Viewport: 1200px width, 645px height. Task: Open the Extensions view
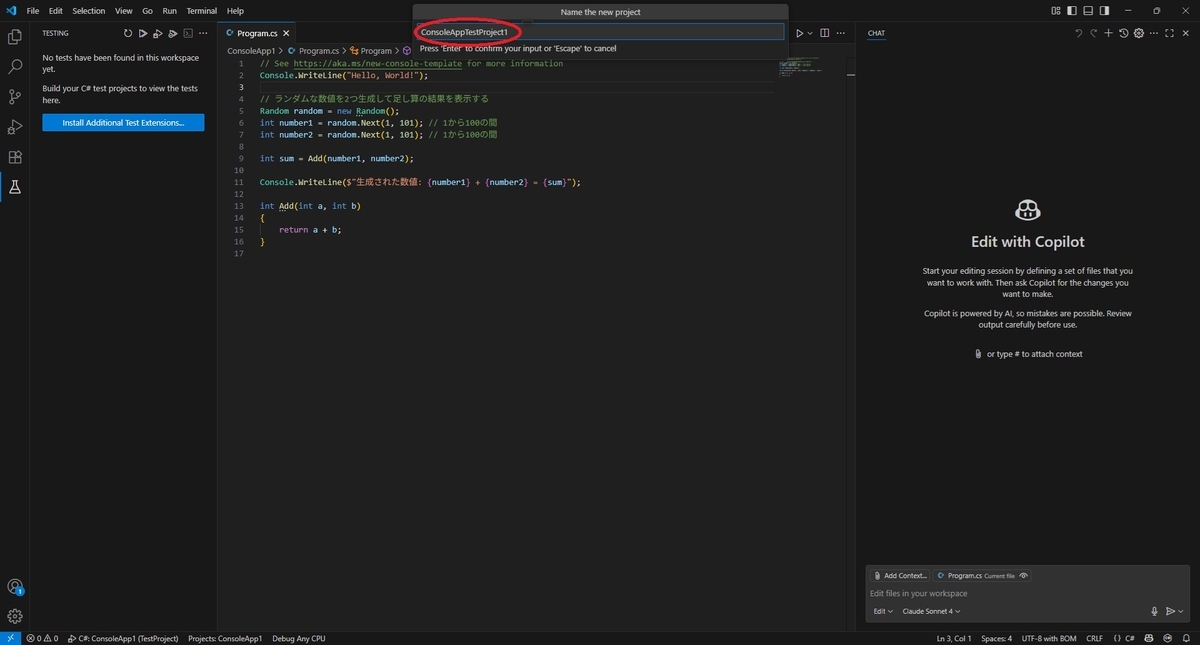click(15, 157)
